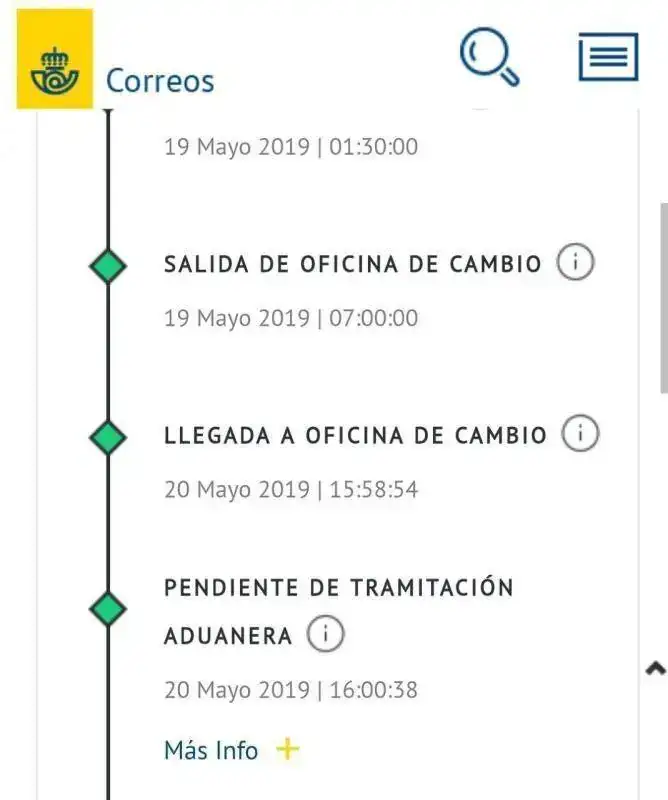Viewport: 668px width, 800px height.
Task: Select the Salida de Oficina de Cambio diamond marker
Action: pyautogui.click(x=108, y=266)
